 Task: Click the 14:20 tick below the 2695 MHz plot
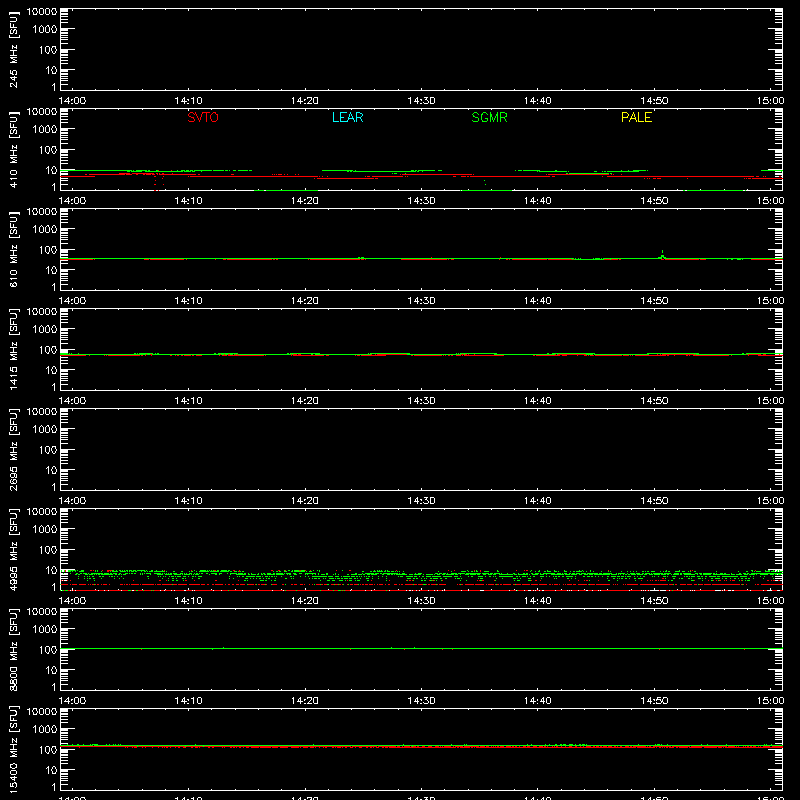[x=305, y=501]
